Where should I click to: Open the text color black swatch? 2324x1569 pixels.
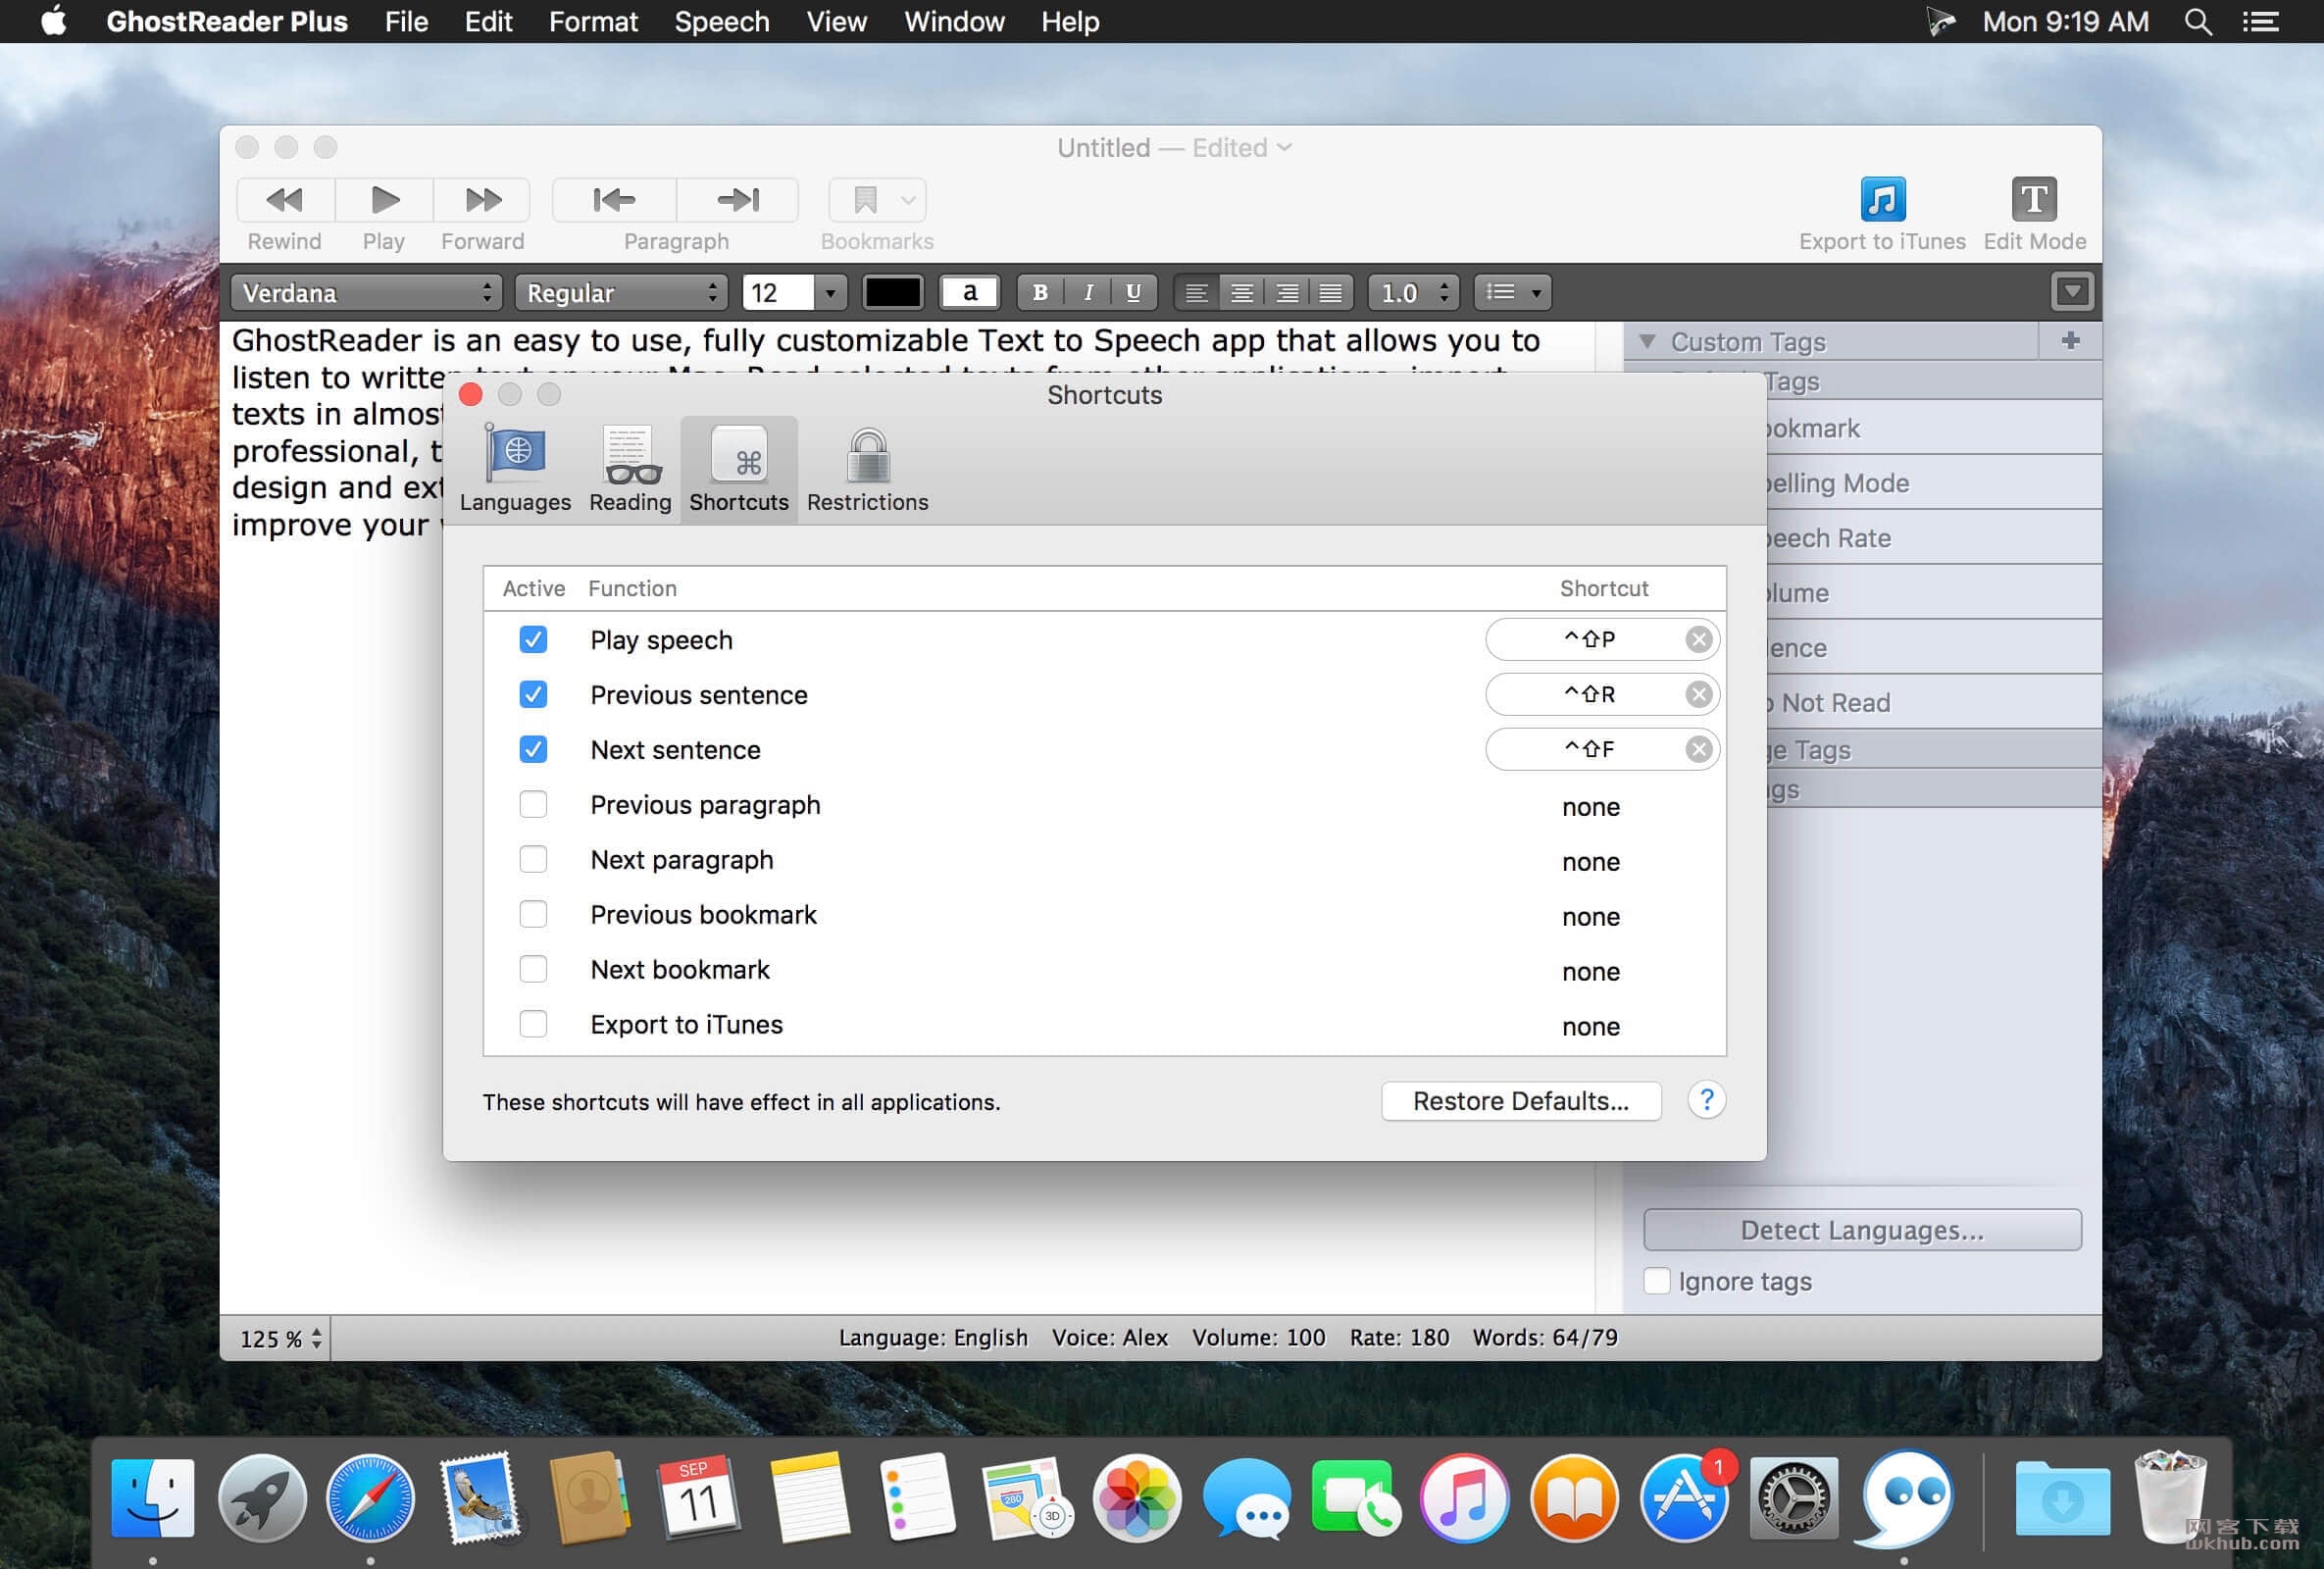pos(892,292)
